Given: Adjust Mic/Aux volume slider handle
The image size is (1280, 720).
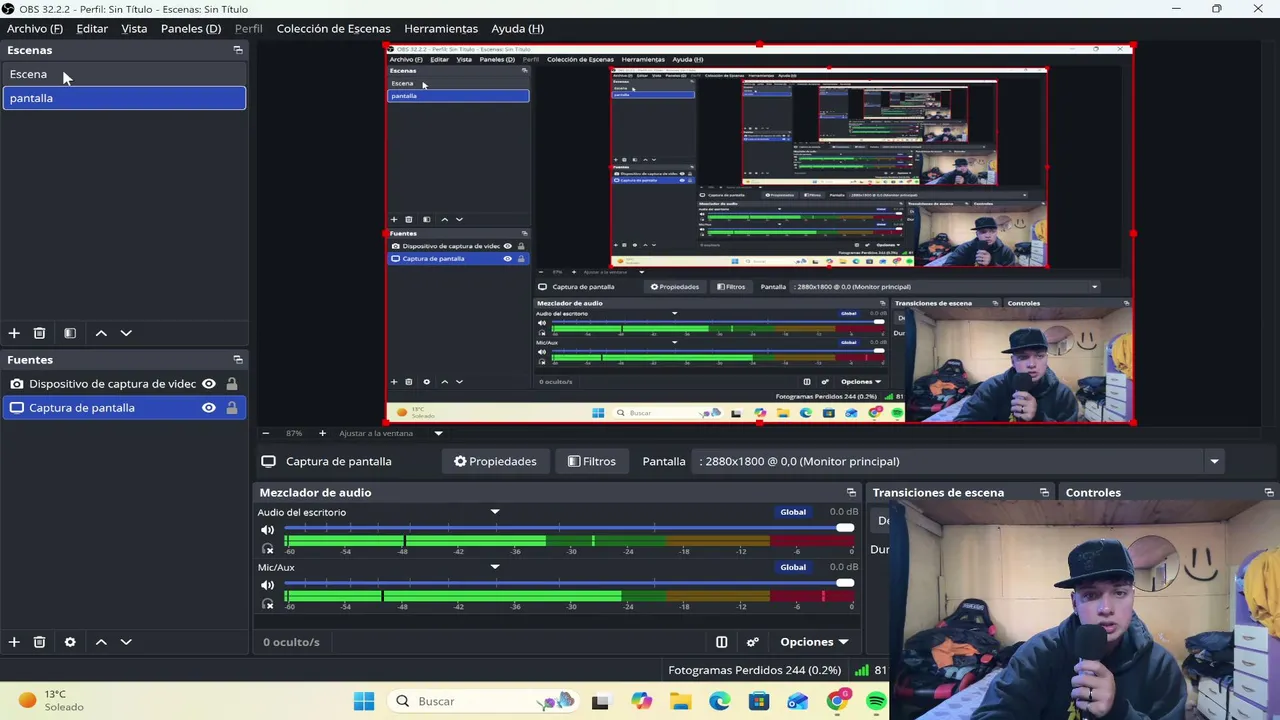Looking at the screenshot, I should tap(845, 583).
